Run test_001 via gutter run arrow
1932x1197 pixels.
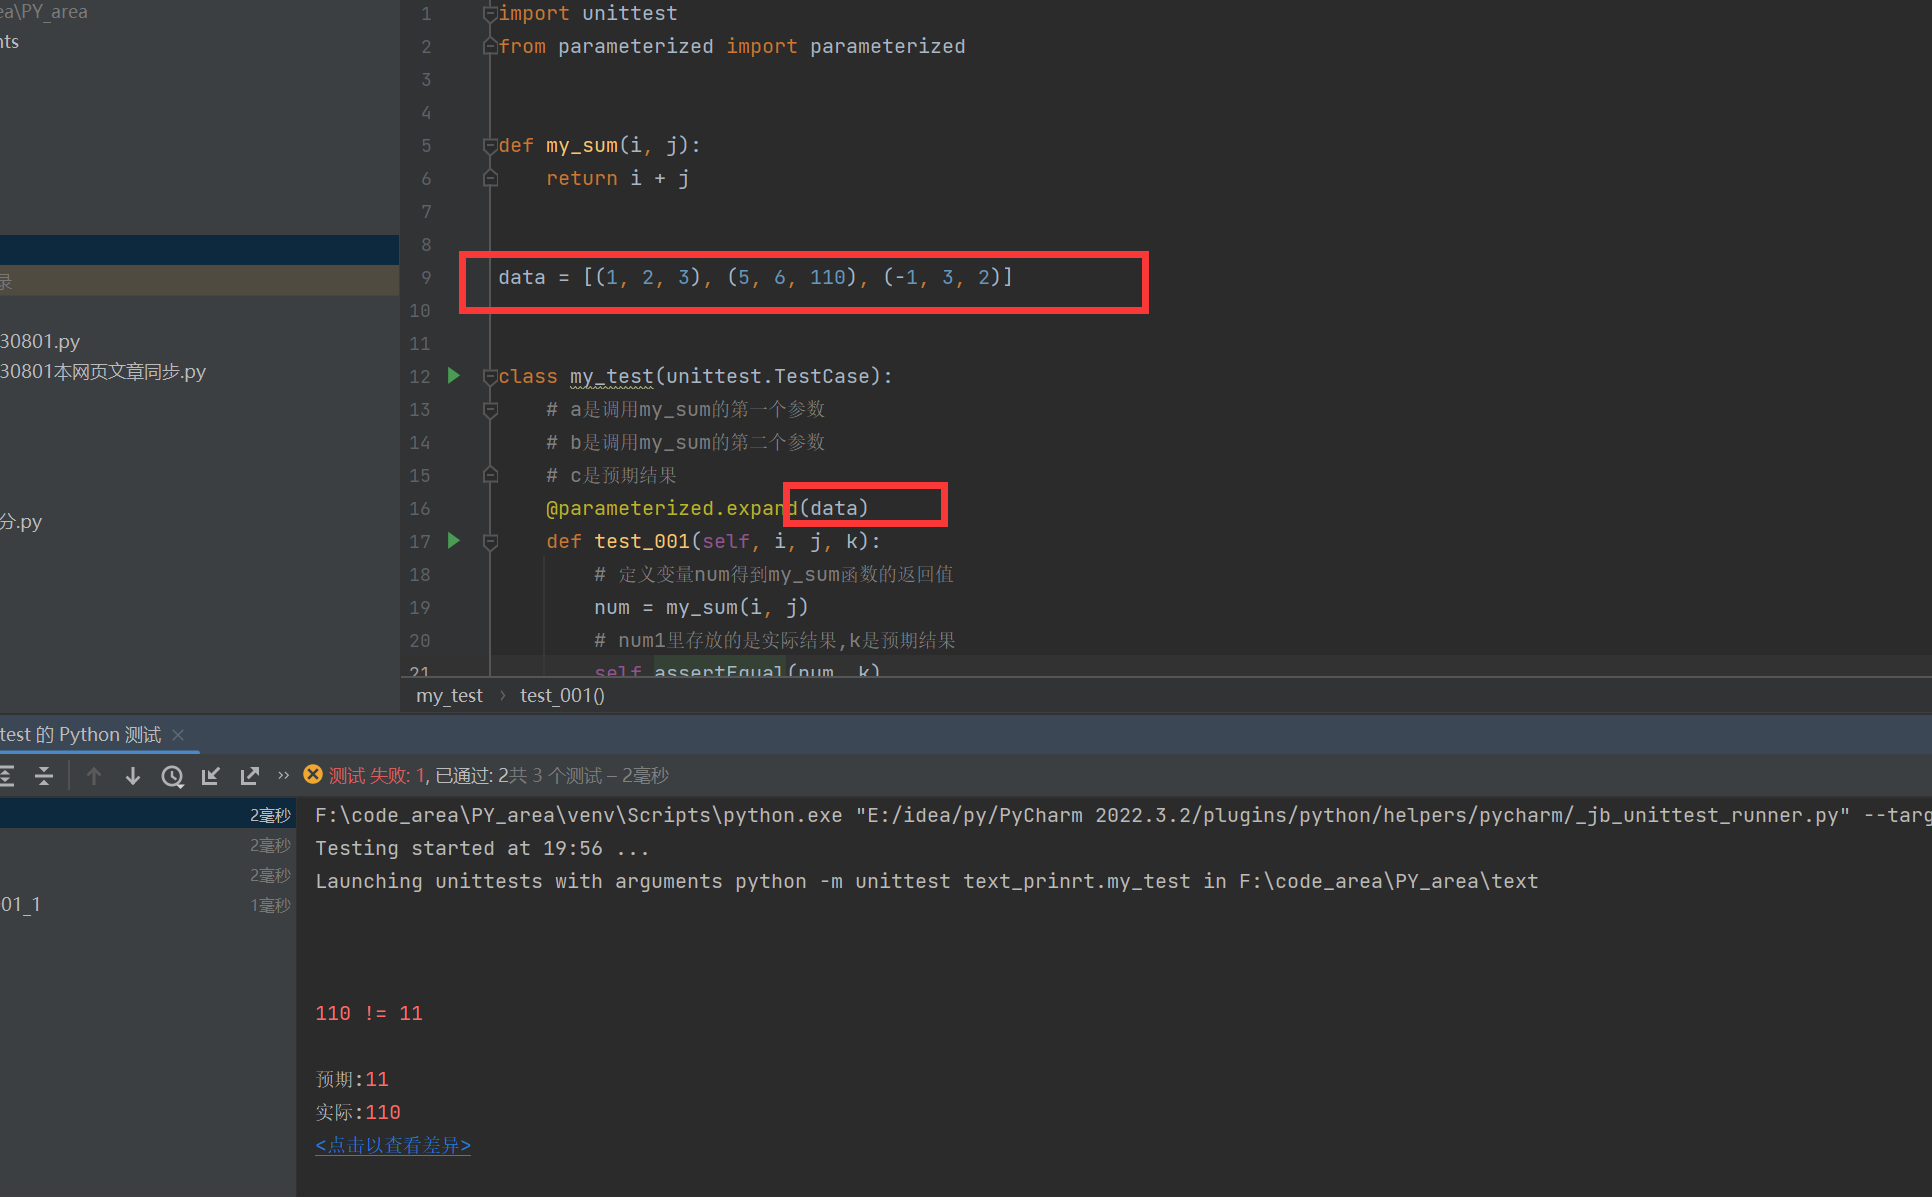pos(454,541)
